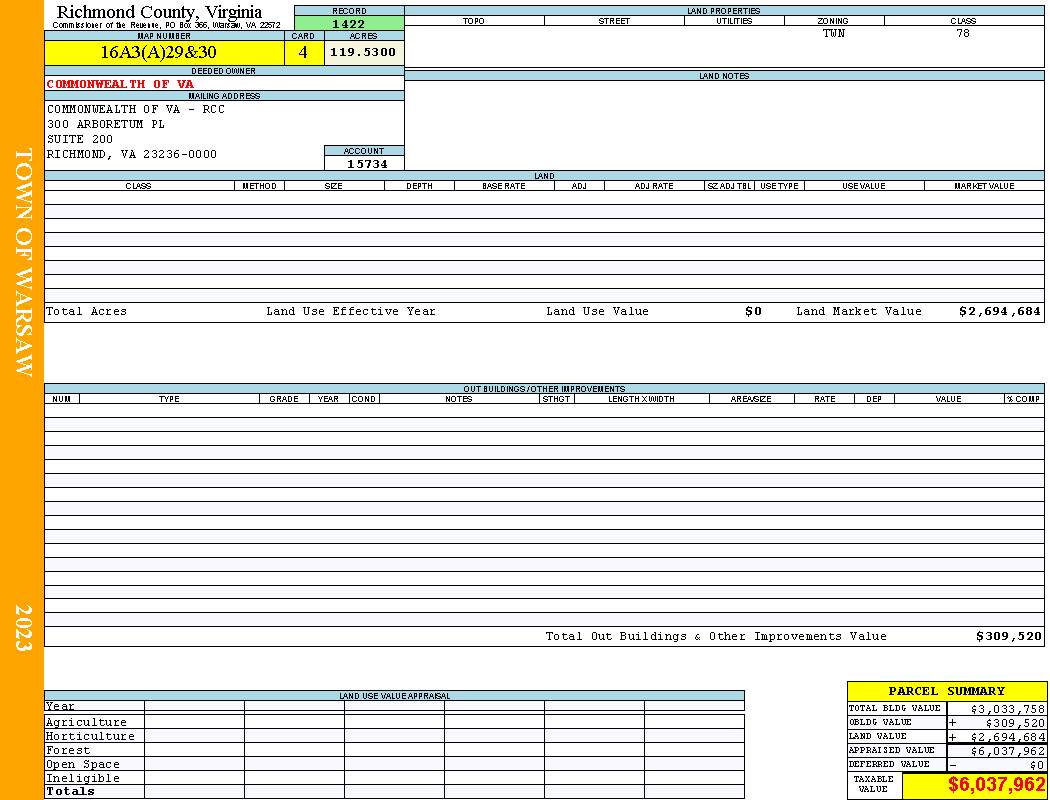Click the Totals row label
Image resolution: width=1050 pixels, height=800 pixels.
point(70,791)
